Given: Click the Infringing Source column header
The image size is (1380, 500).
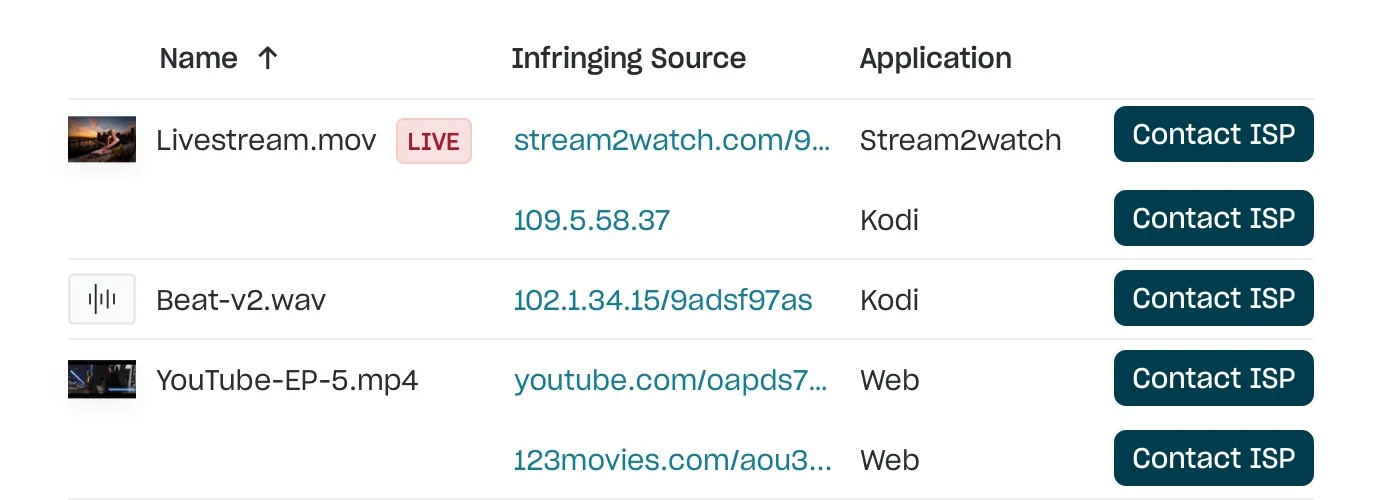Looking at the screenshot, I should tap(628, 58).
